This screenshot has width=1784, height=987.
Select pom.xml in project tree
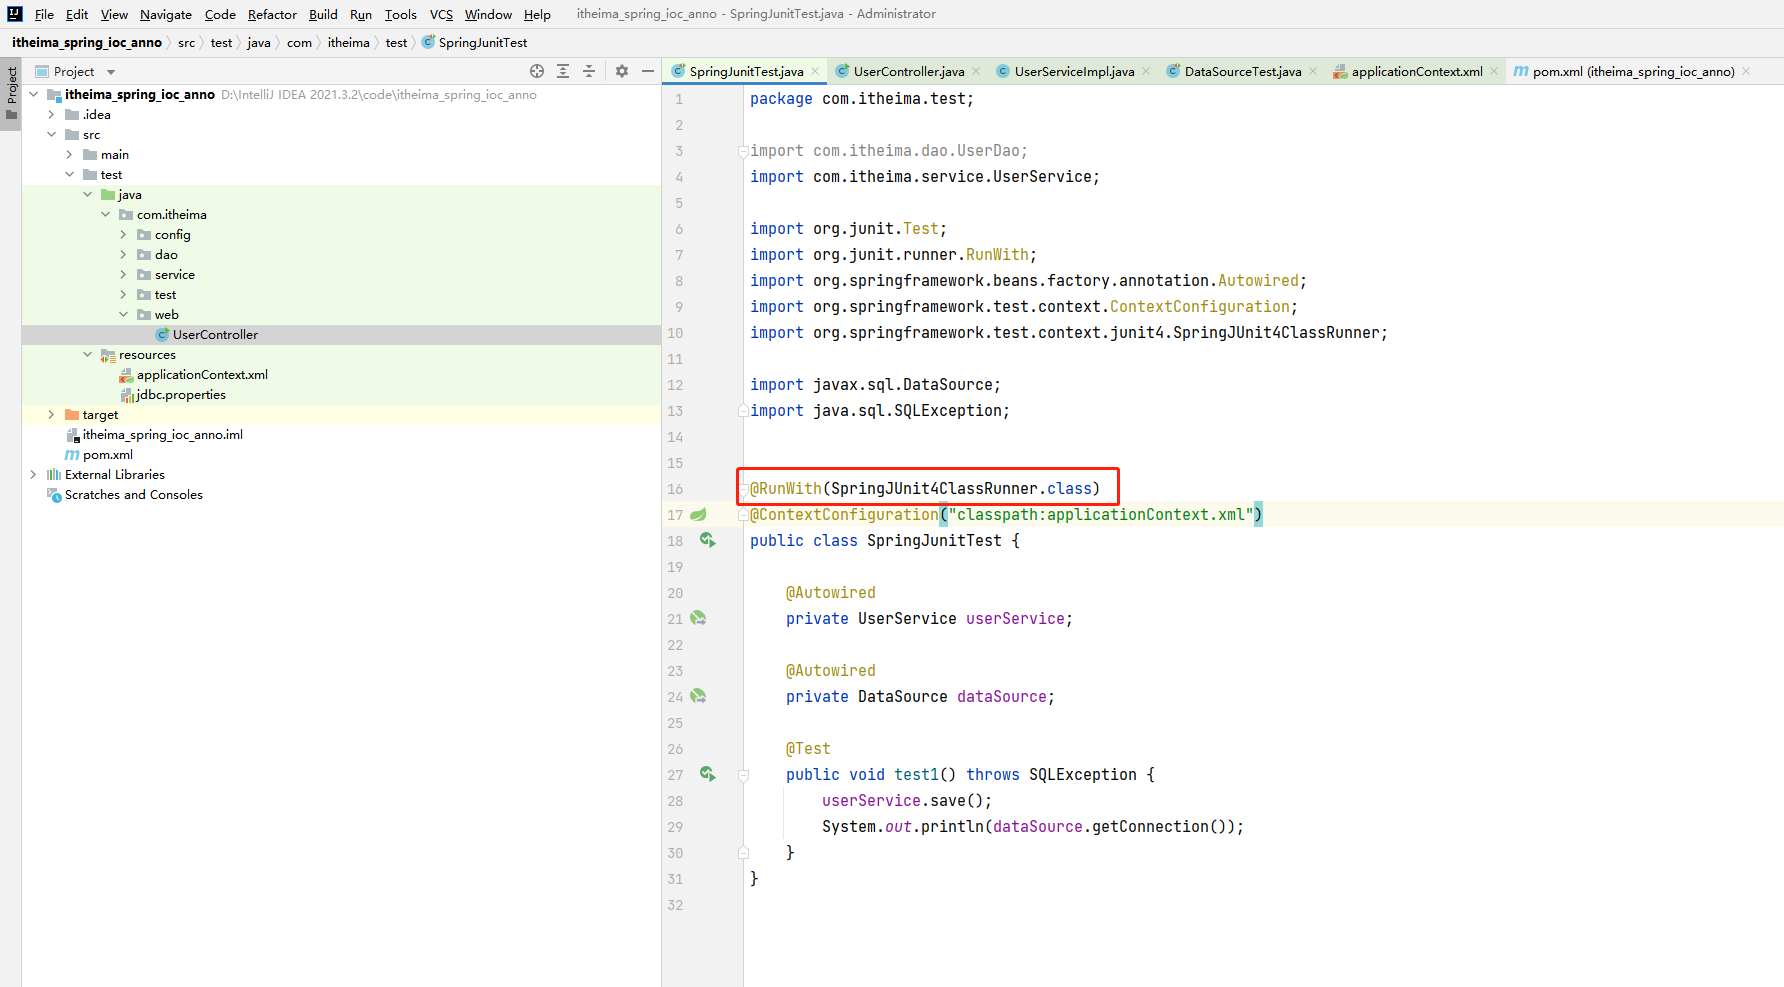point(341,454)
